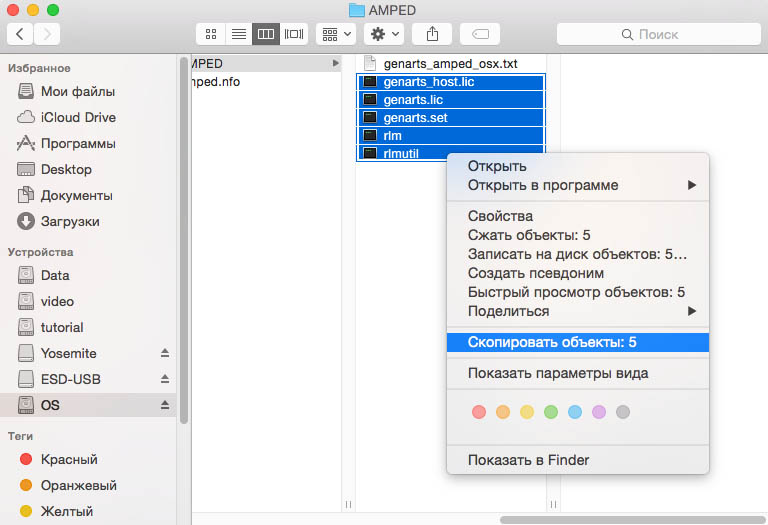Open the arrange-by grouping dropdown
Viewport: 768px width, 525px height.
pyautogui.click(x=336, y=34)
